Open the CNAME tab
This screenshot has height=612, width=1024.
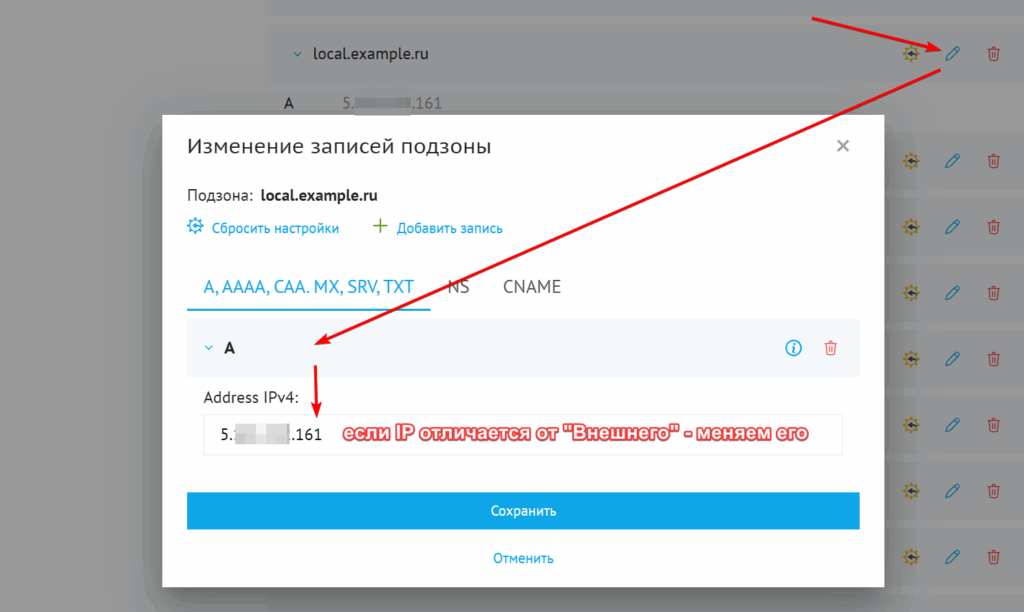(x=532, y=287)
